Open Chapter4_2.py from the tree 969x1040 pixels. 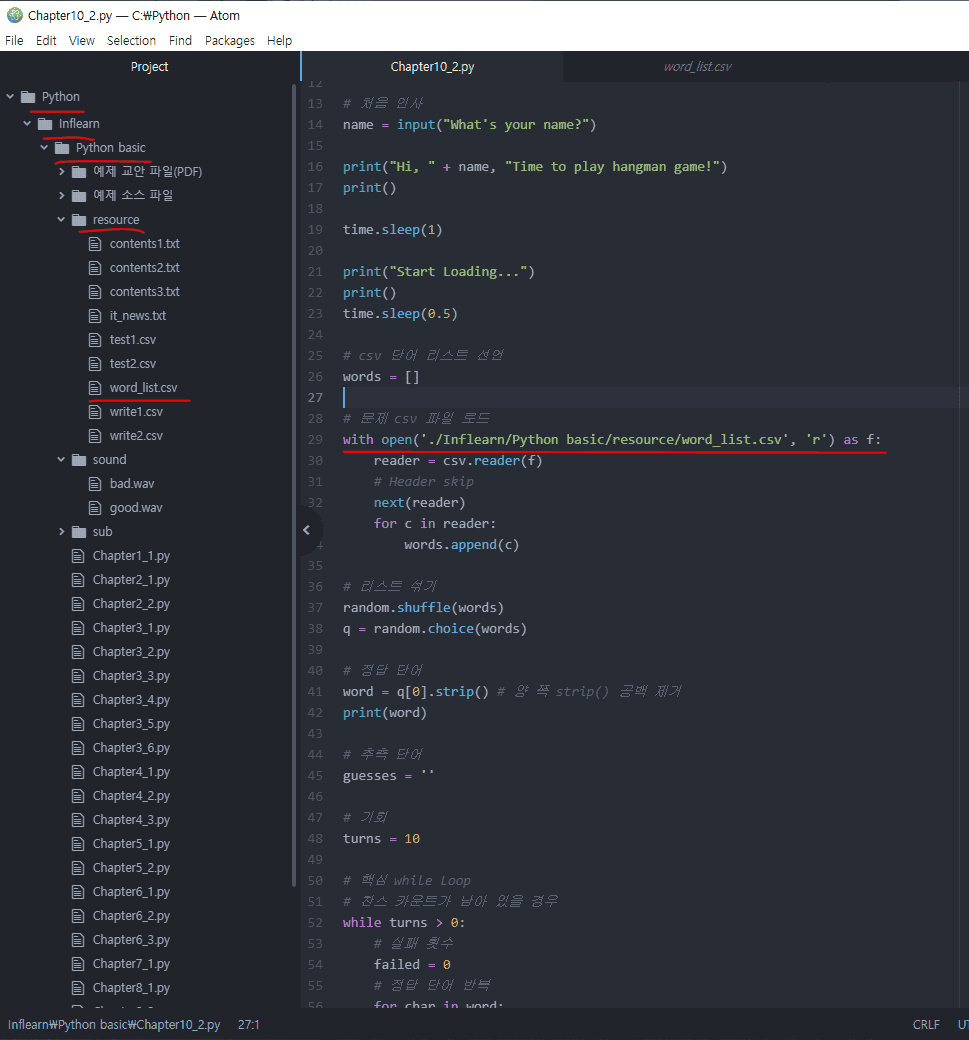coord(131,795)
